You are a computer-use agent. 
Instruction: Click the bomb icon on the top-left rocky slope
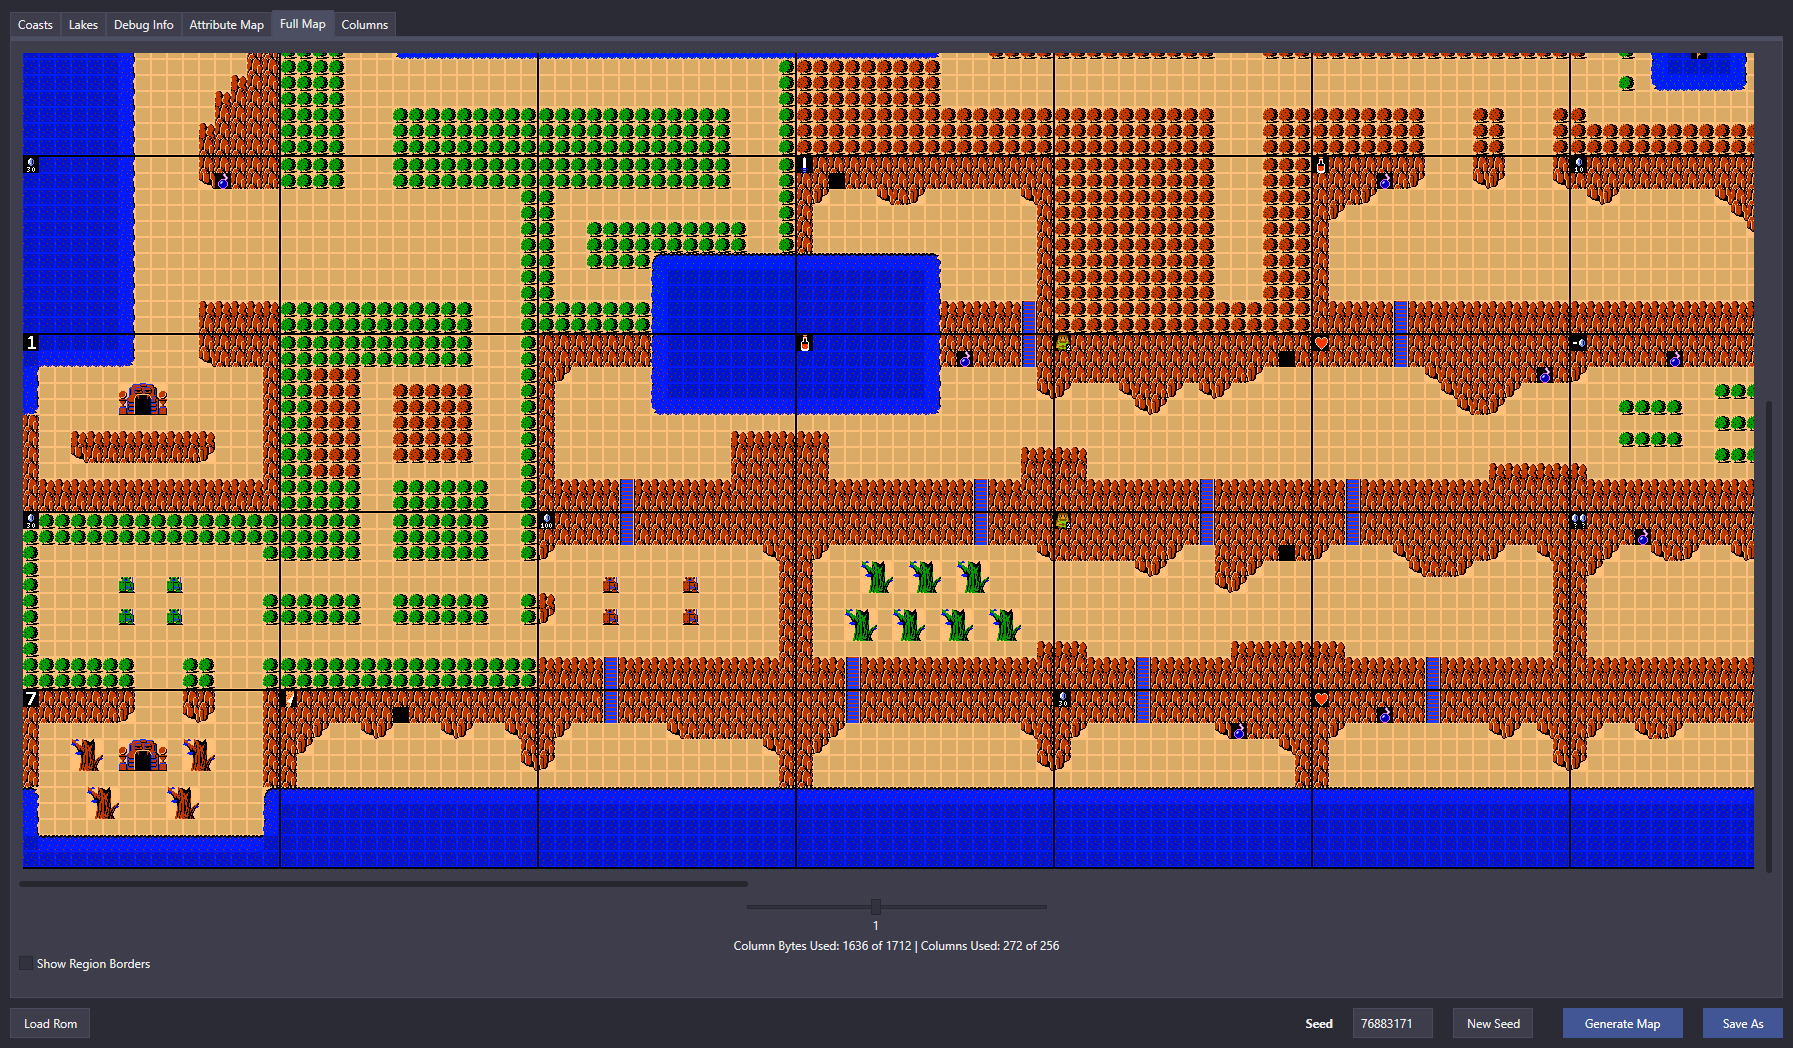pos(222,181)
